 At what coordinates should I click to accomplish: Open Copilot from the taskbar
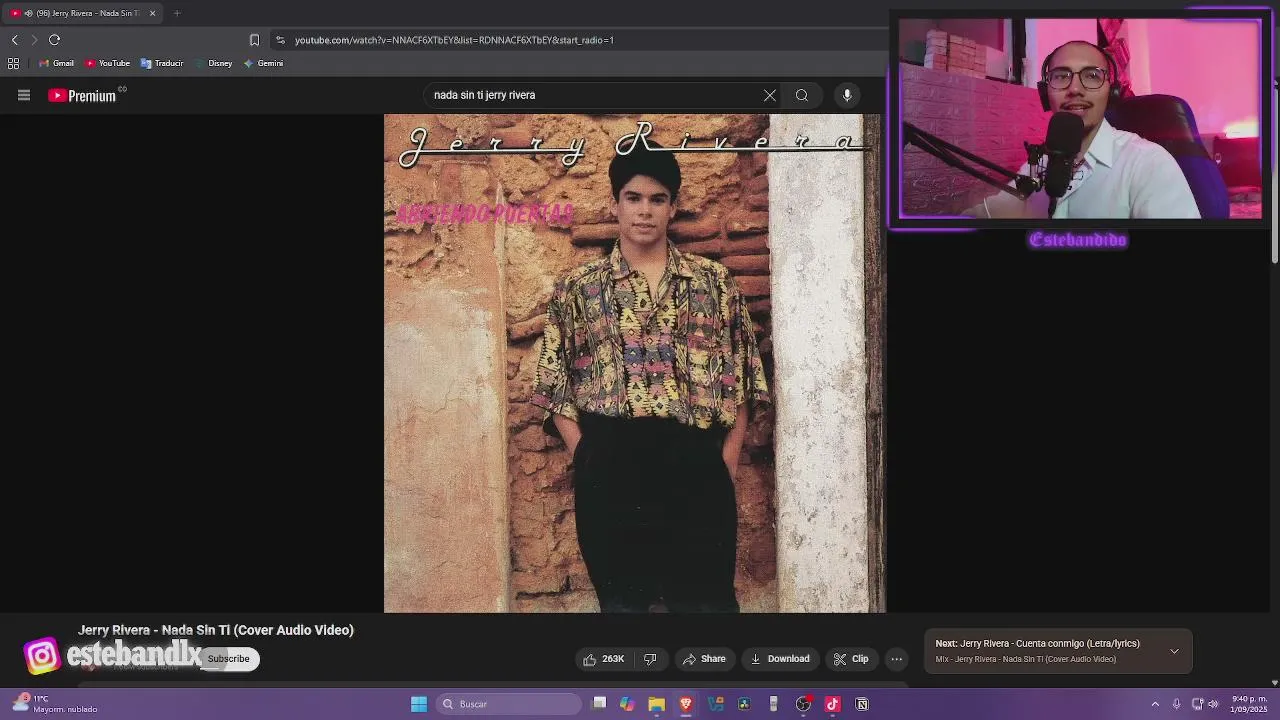[x=627, y=704]
